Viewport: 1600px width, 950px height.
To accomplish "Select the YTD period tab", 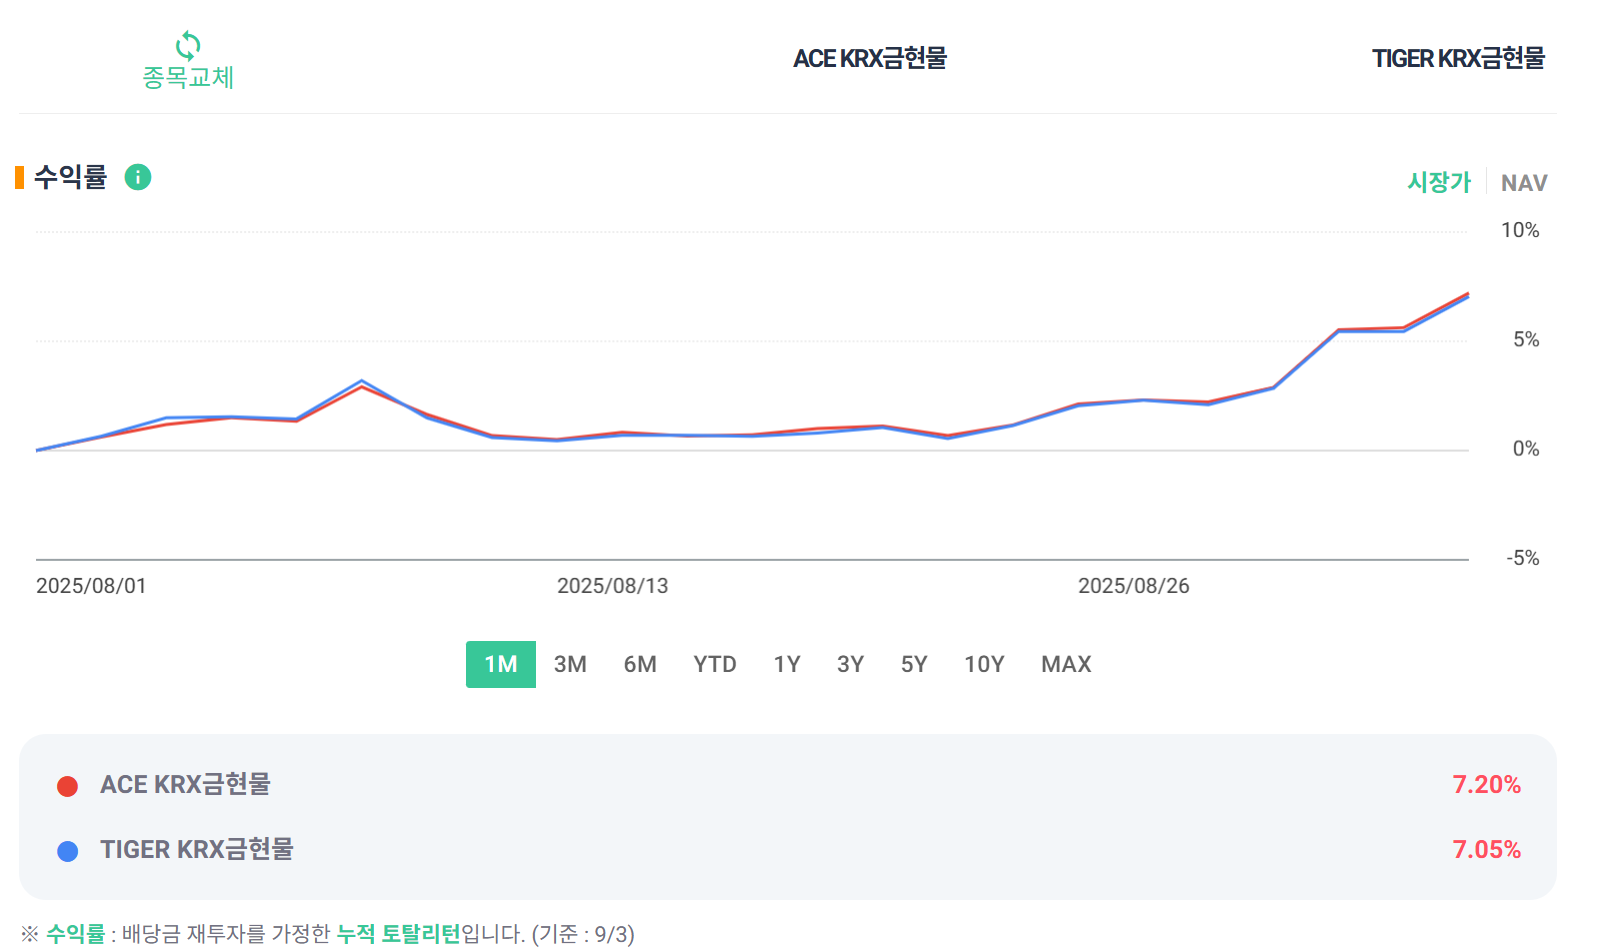I will point(715,664).
